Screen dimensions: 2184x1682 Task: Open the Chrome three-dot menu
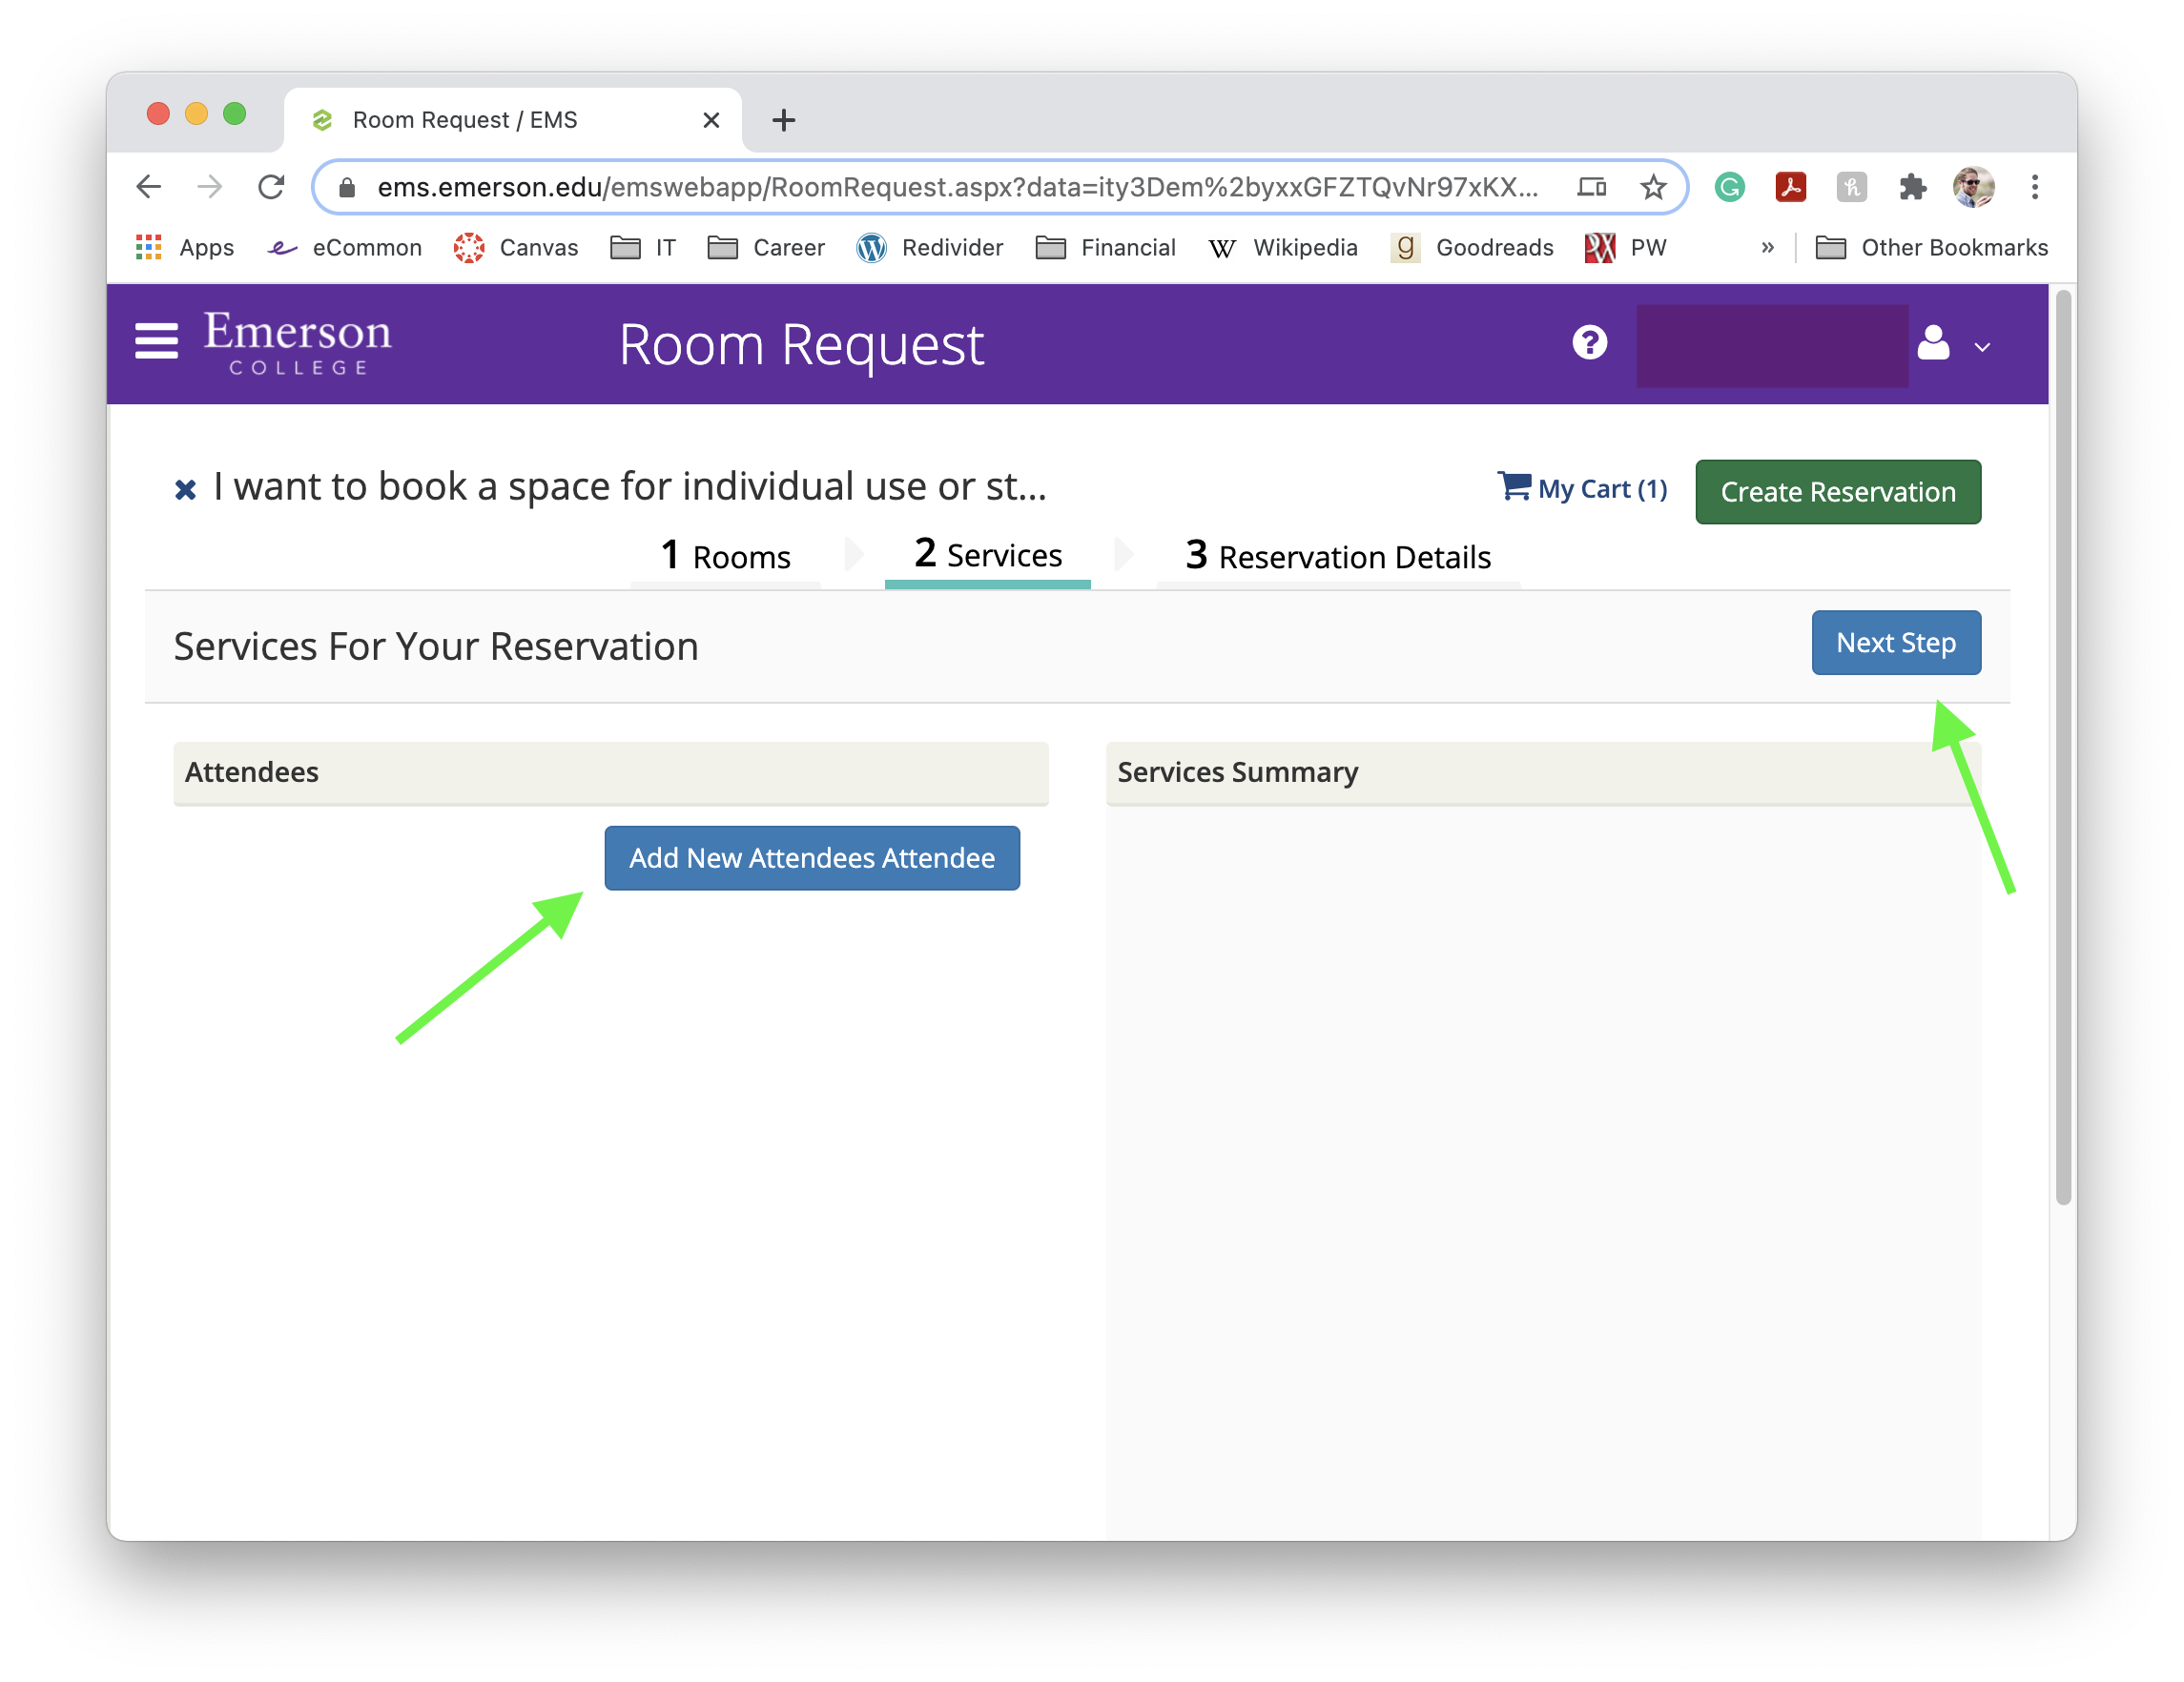2034,187
